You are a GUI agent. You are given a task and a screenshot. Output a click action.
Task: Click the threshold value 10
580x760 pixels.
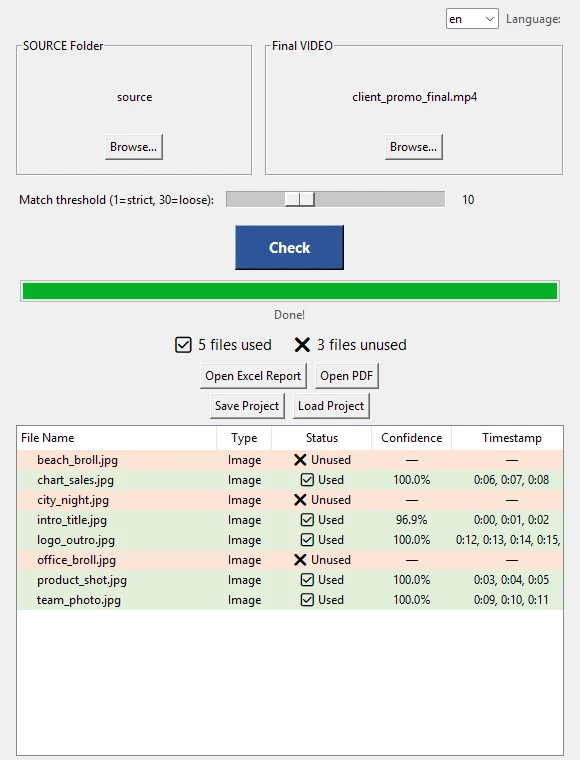tap(468, 200)
